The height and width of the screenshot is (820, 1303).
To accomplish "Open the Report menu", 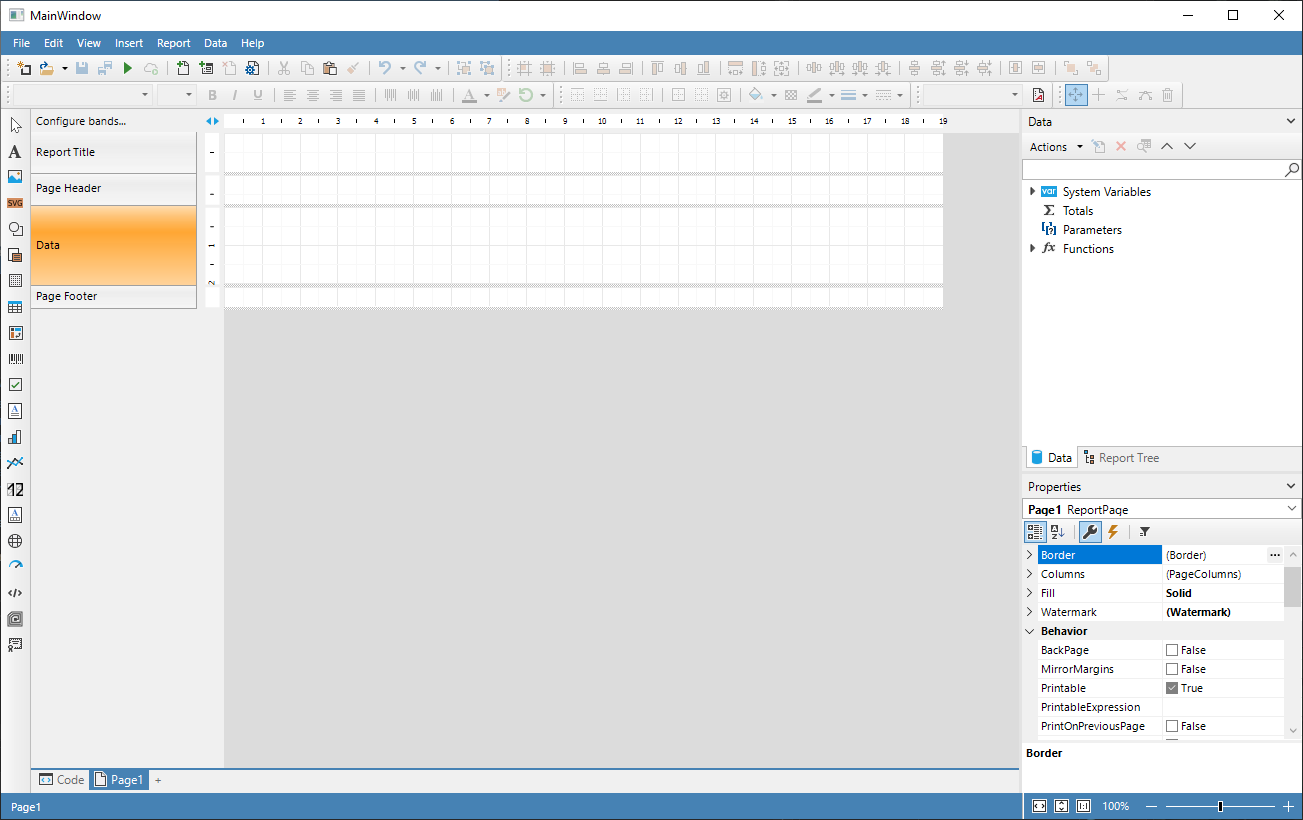I will 173,43.
